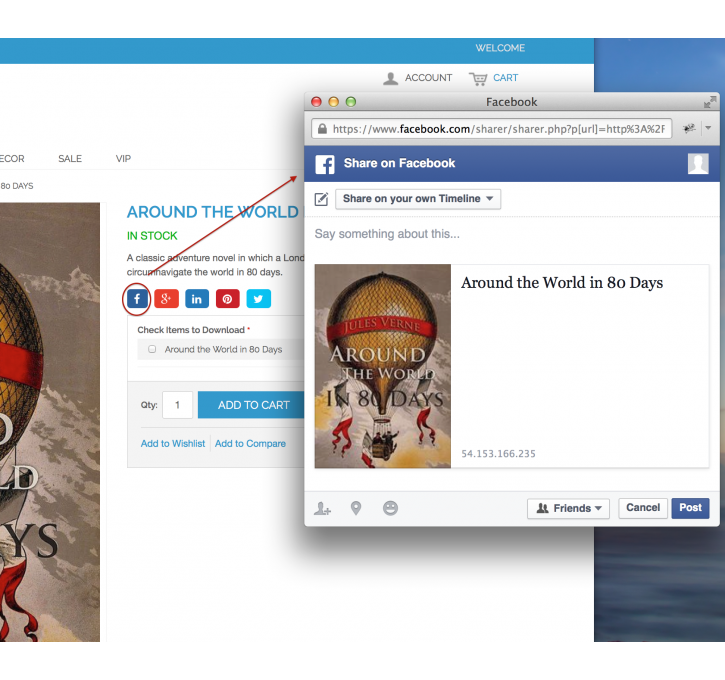
Task: Click the WELCOME text in top bar
Action: (x=500, y=48)
